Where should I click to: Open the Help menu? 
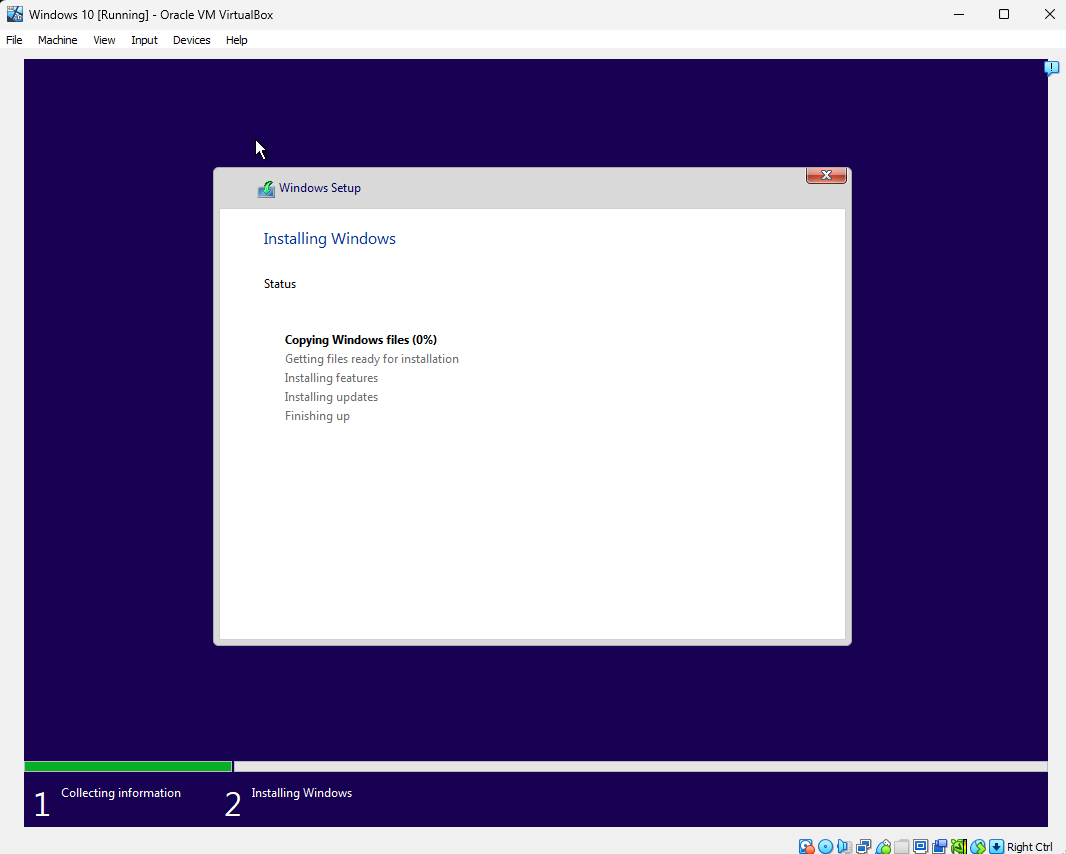[237, 40]
